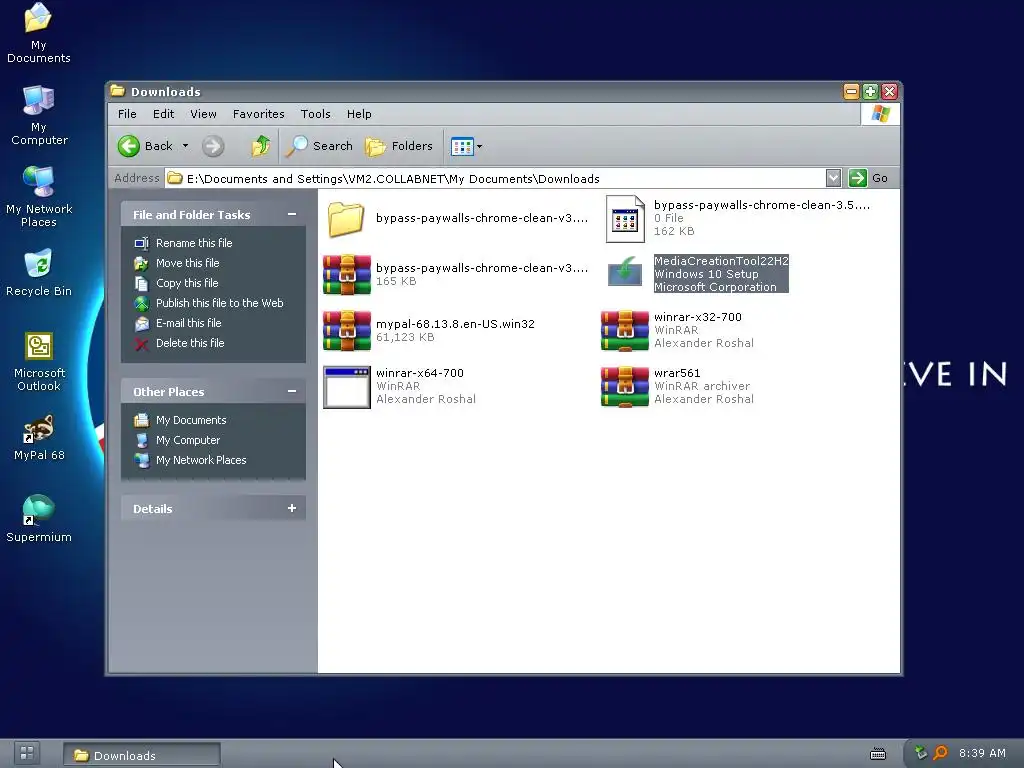This screenshot has width=1024, height=768.
Task: Select the 162 KB bypass-paywalls 0 File
Action: click(x=625, y=219)
